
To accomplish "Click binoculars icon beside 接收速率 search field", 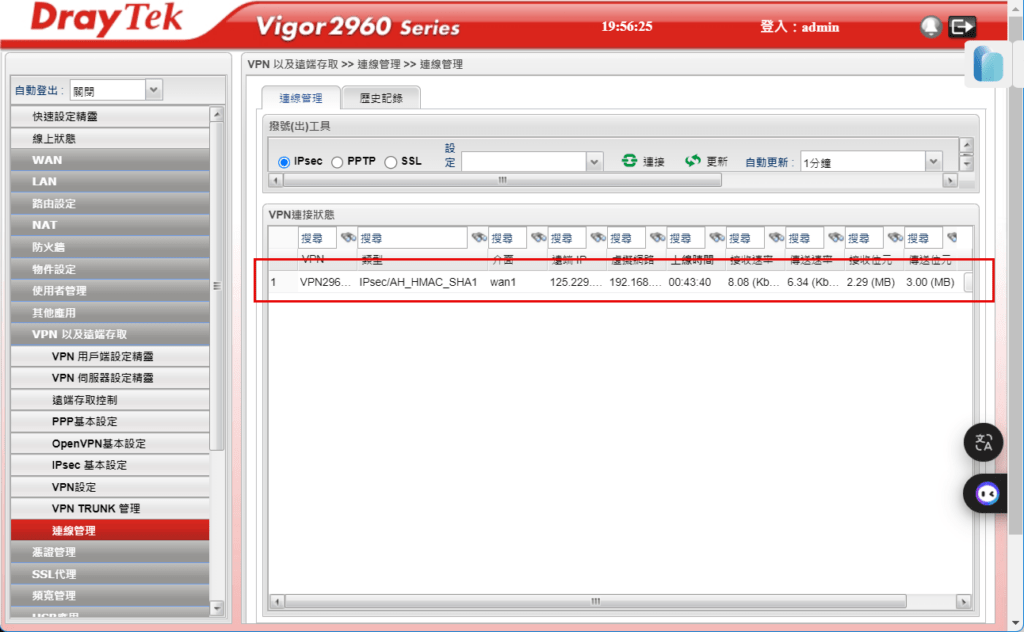I will 776,238.
